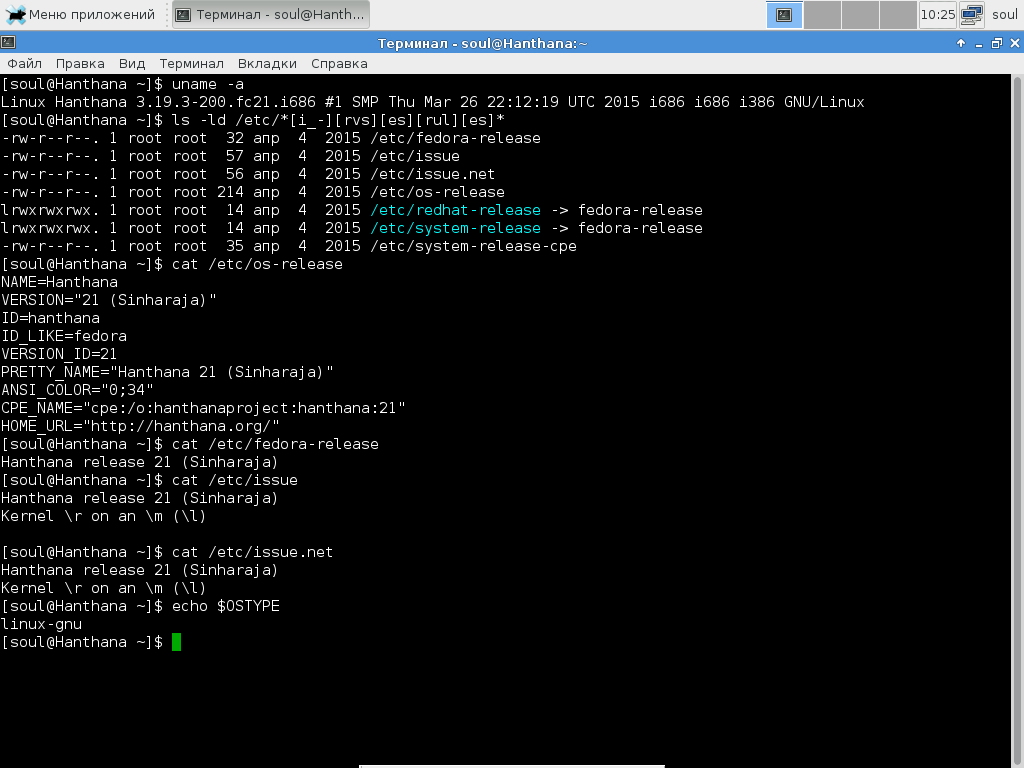
Task: Click the /etc/system-release symlink text
Action: click(x=455, y=228)
